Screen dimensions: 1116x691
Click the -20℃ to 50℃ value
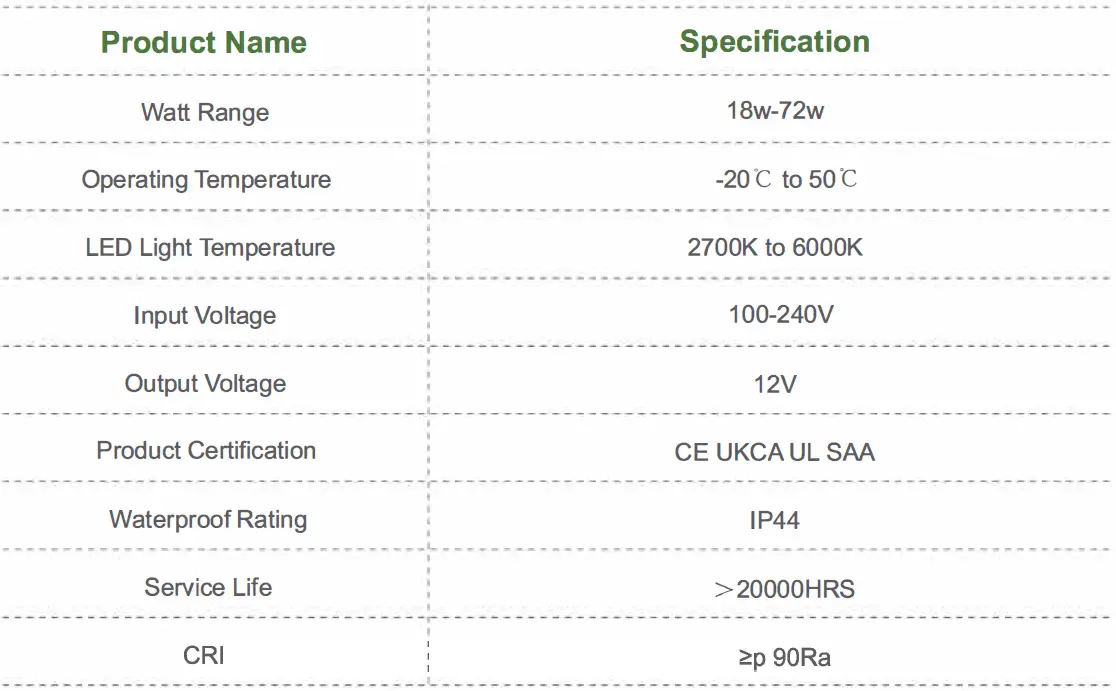(786, 180)
